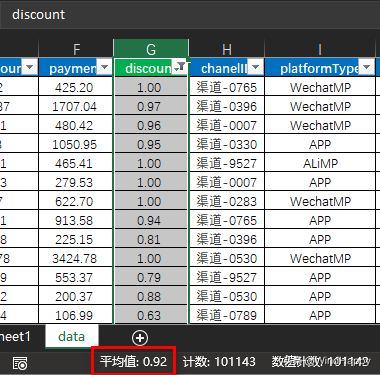Viewport: 380px width, 375px height.
Task: Select discount cell 0.79
Action: point(151,277)
